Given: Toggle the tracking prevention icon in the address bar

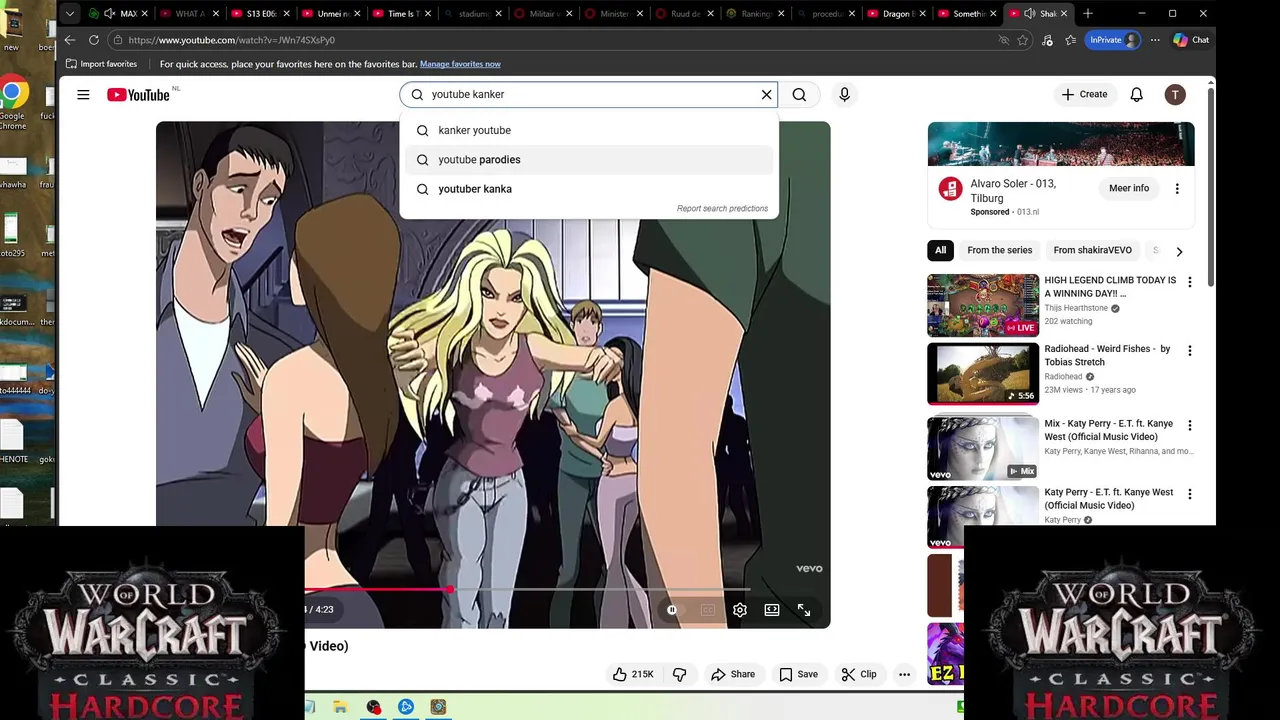Looking at the screenshot, I should [x=1003, y=40].
